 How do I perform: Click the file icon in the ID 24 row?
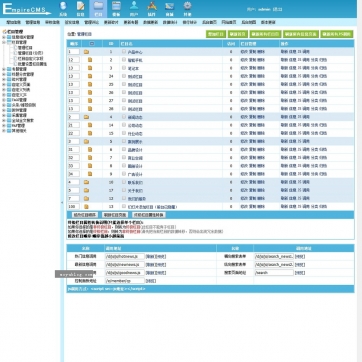90,76
